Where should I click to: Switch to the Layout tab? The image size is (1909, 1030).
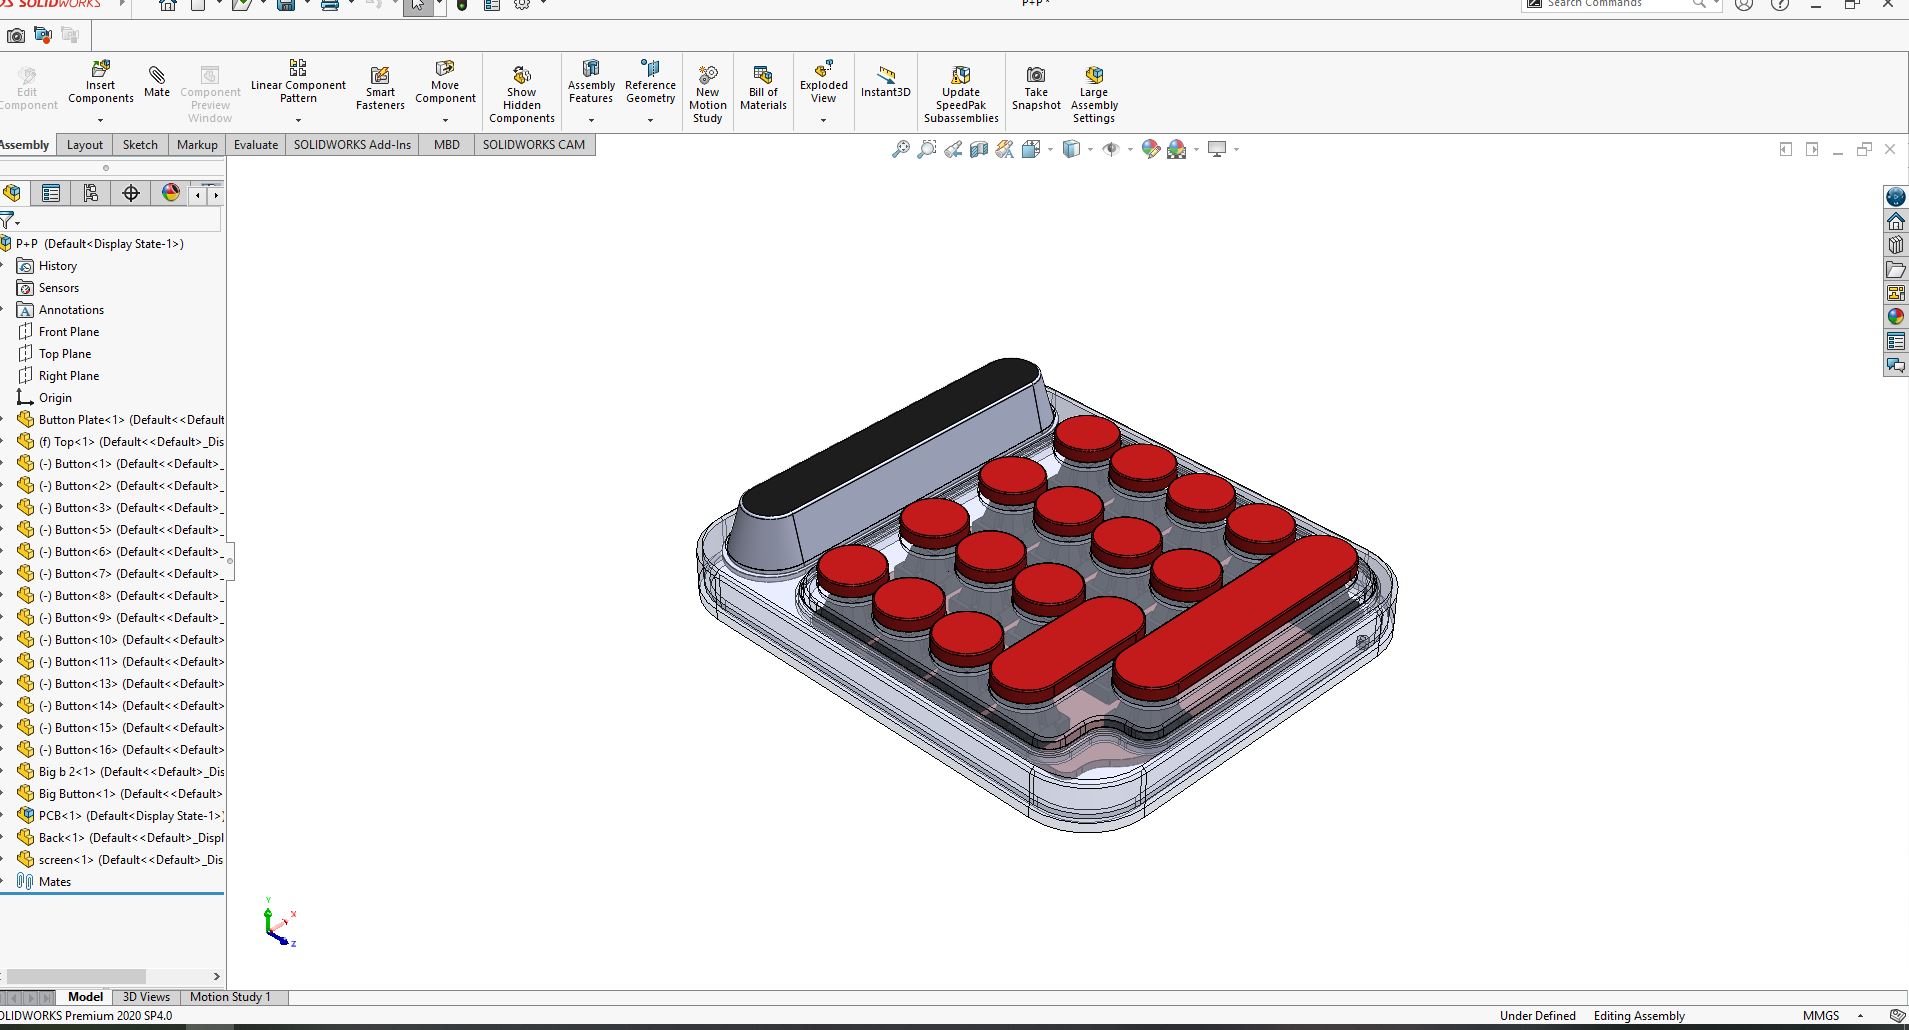point(84,145)
